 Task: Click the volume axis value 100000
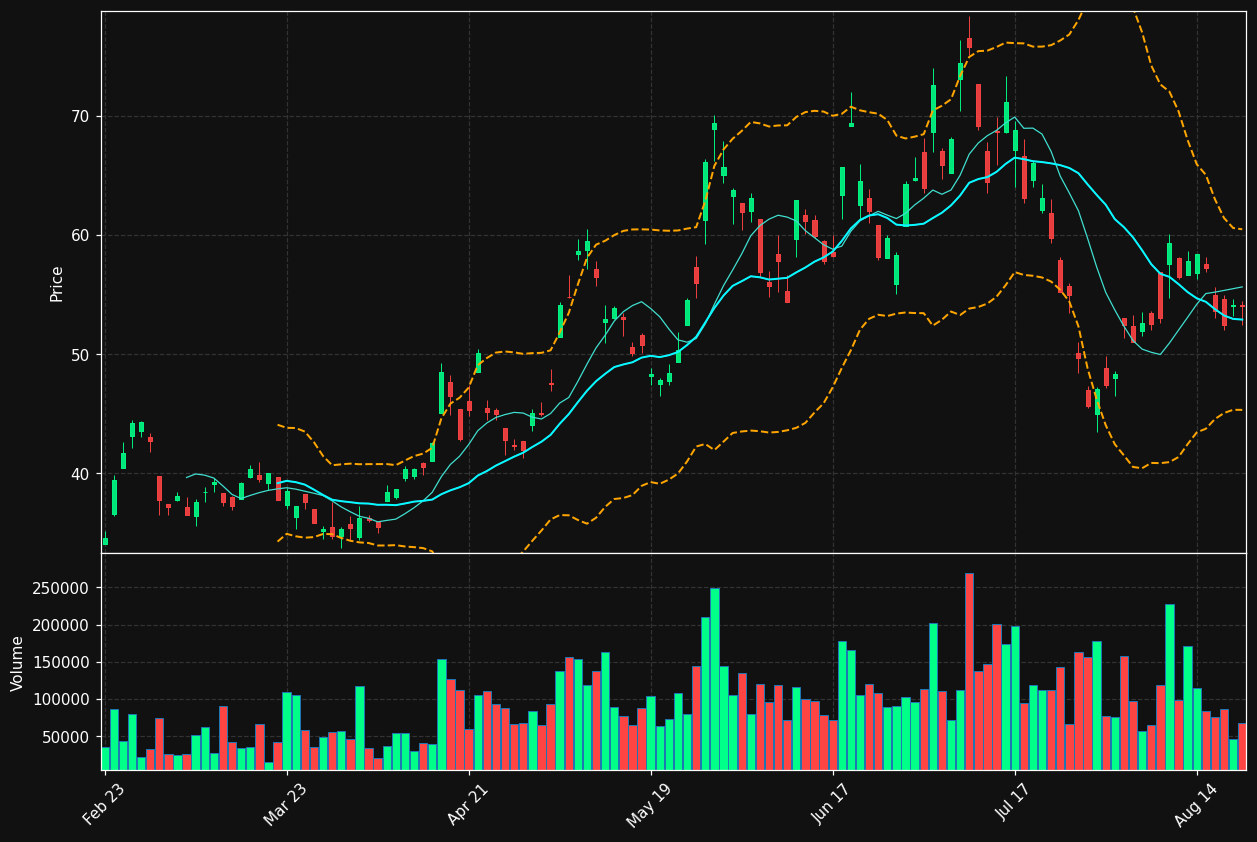point(61,700)
